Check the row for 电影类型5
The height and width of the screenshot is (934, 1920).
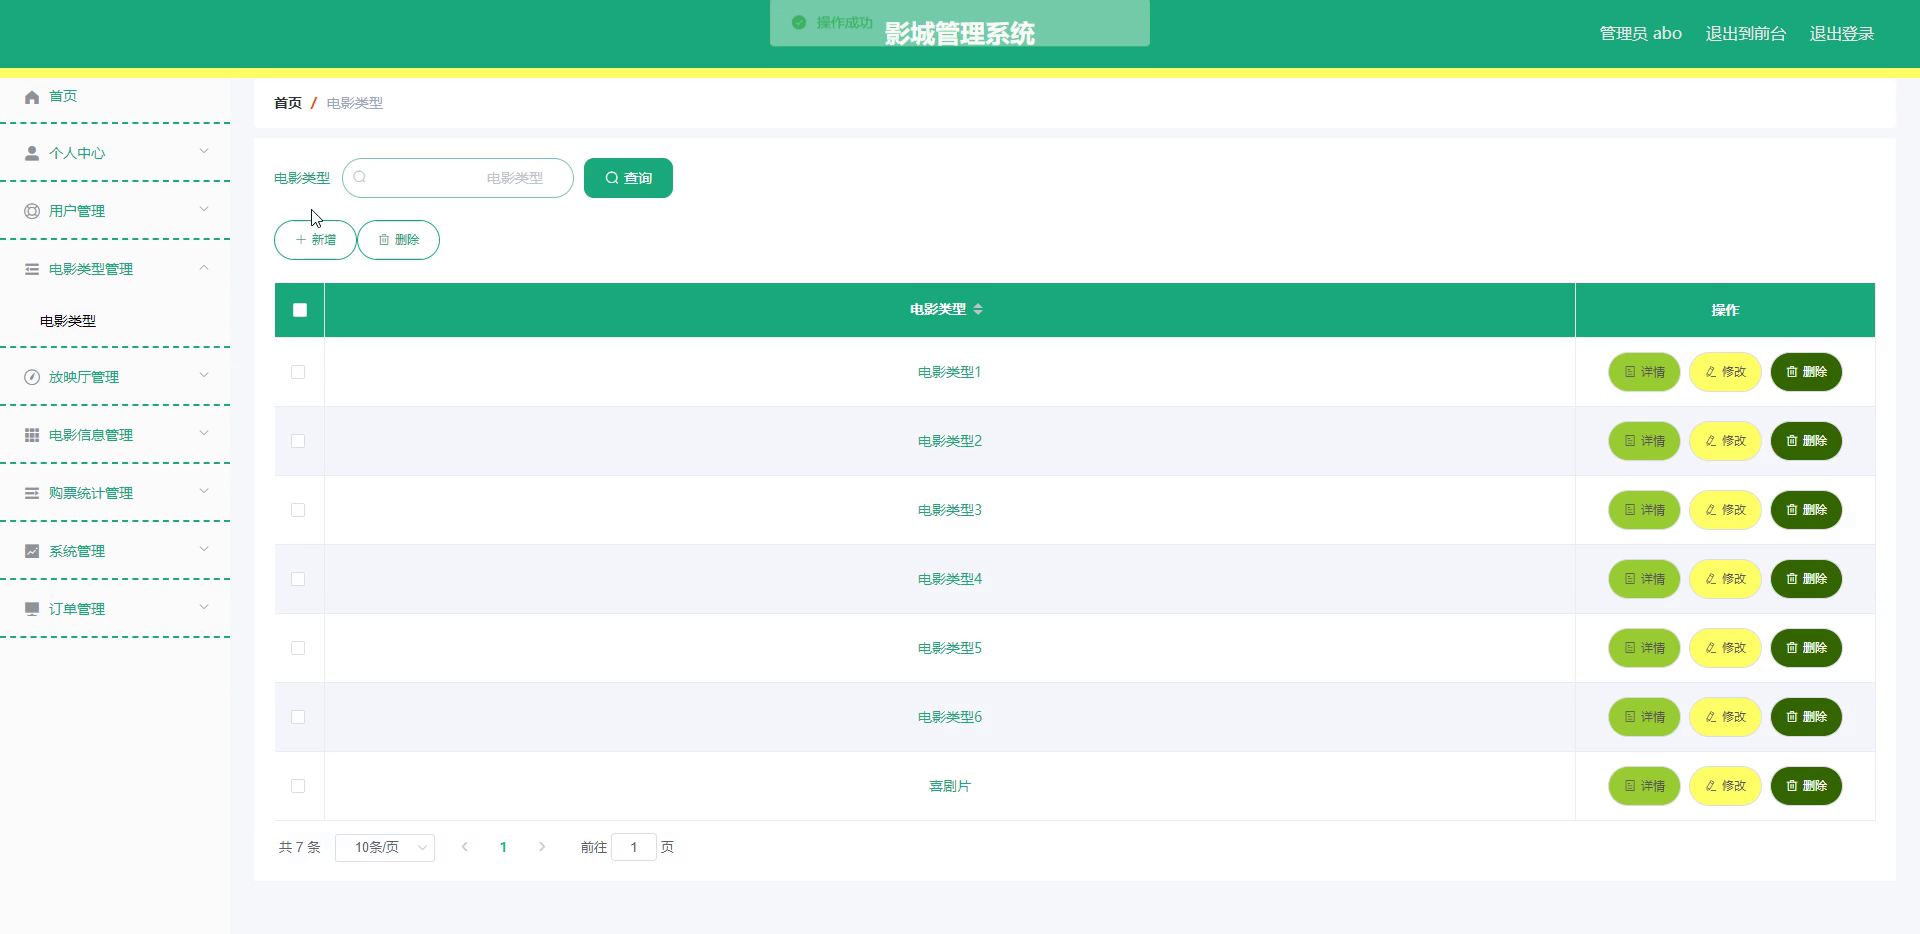coord(298,648)
